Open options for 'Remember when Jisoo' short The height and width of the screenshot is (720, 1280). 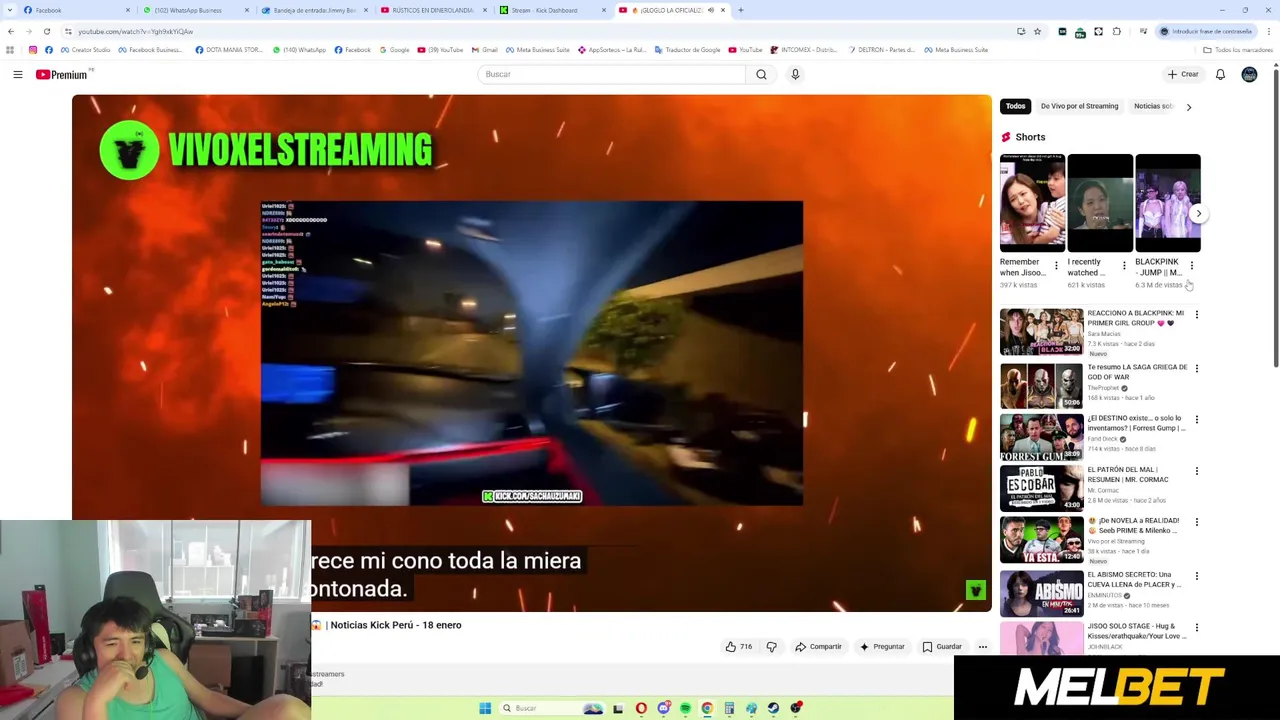click(1056, 266)
